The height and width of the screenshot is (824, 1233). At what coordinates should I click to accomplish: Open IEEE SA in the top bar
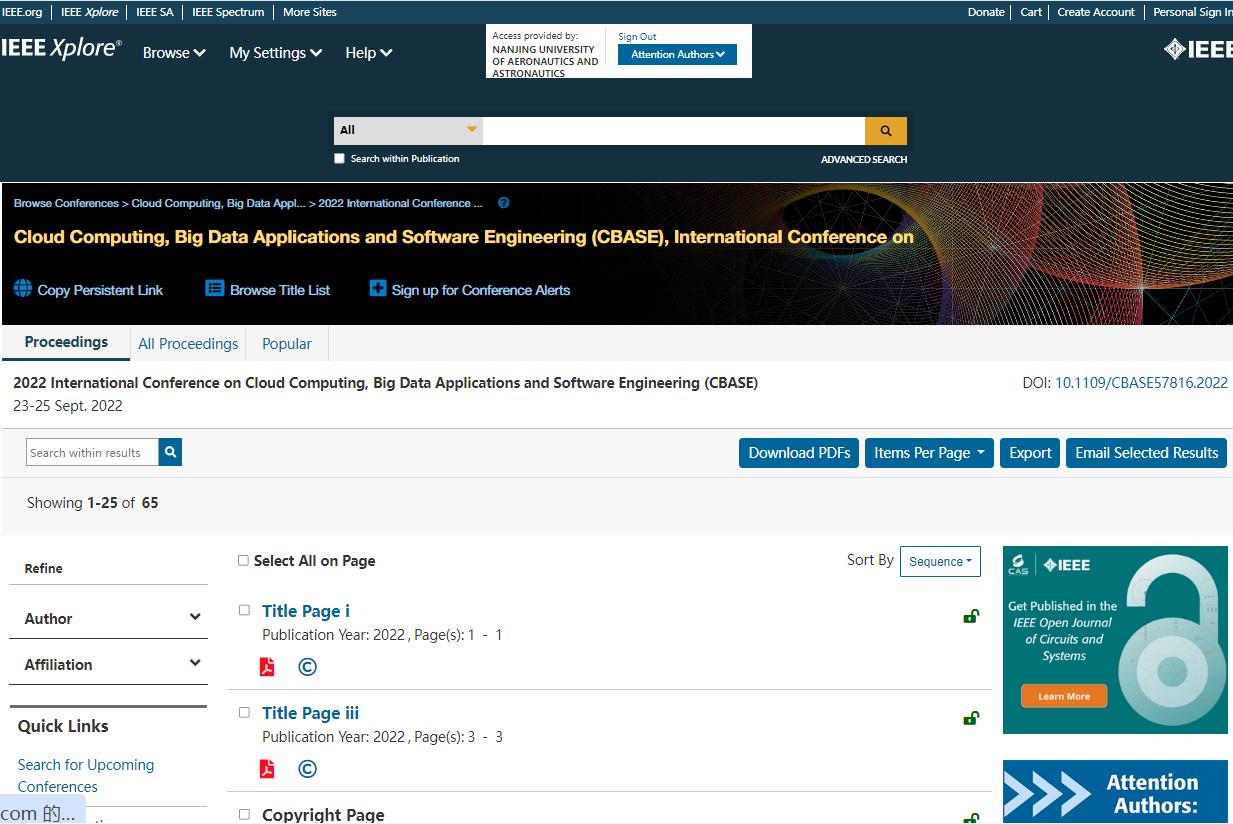click(155, 12)
